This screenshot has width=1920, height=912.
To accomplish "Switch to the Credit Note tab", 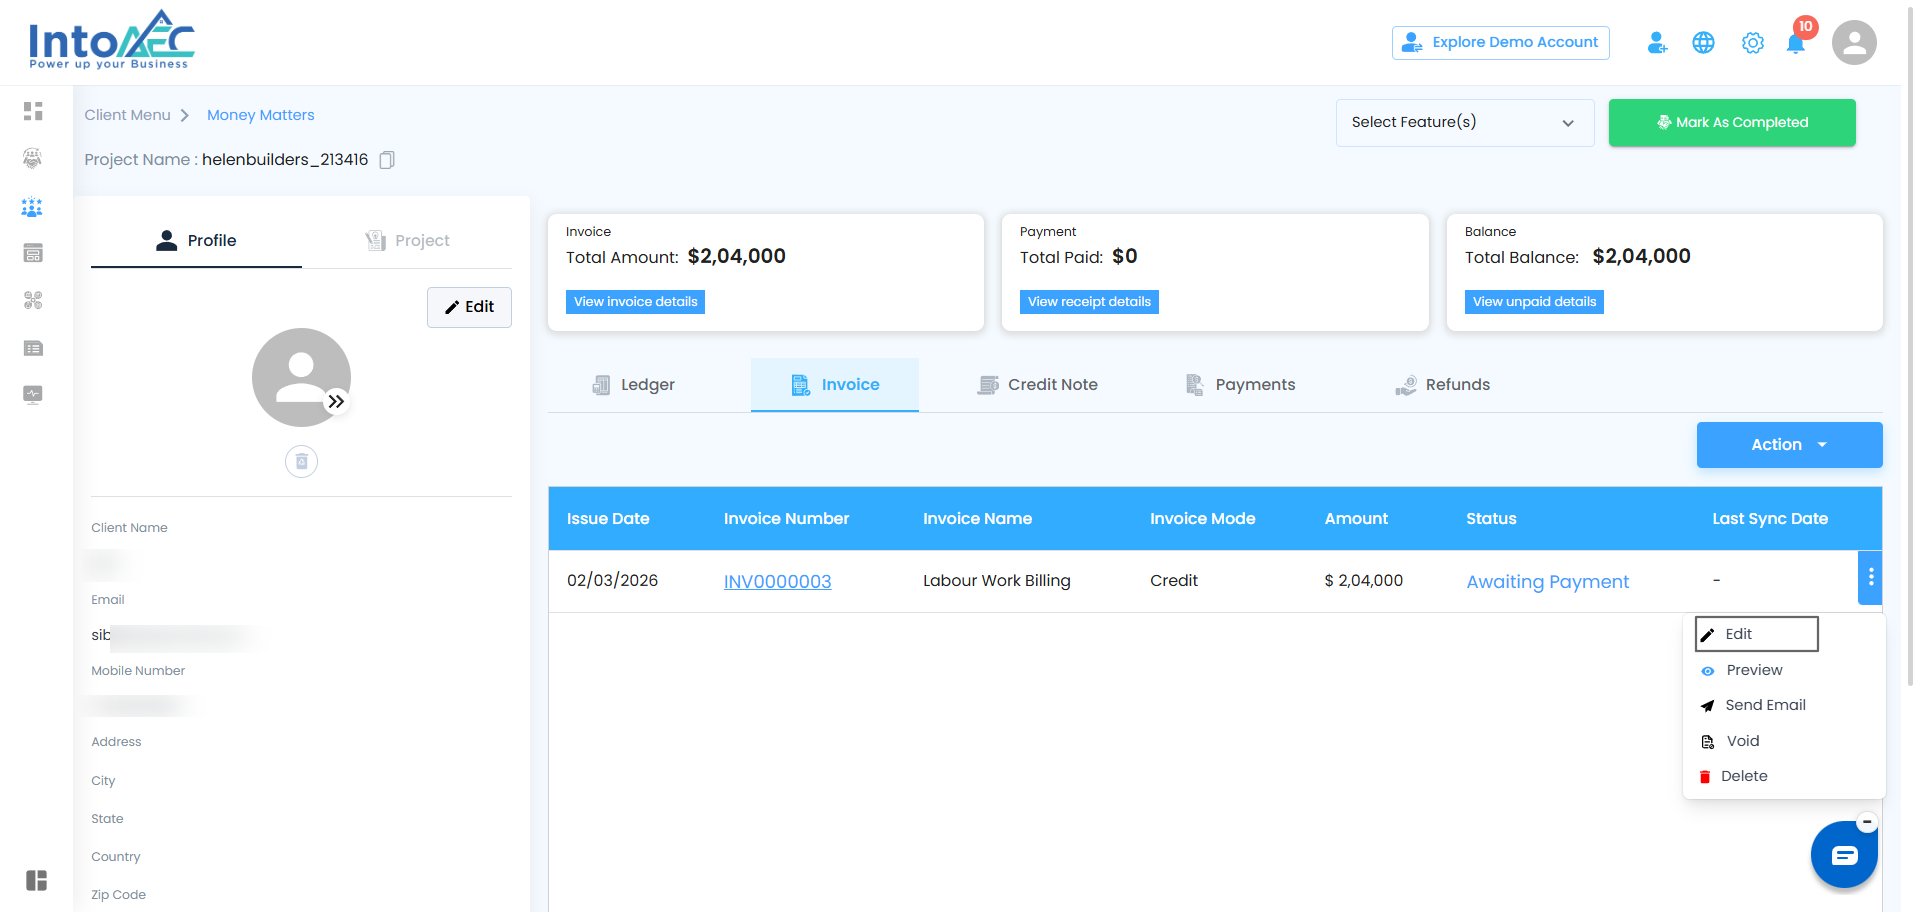I will pyautogui.click(x=1038, y=385).
